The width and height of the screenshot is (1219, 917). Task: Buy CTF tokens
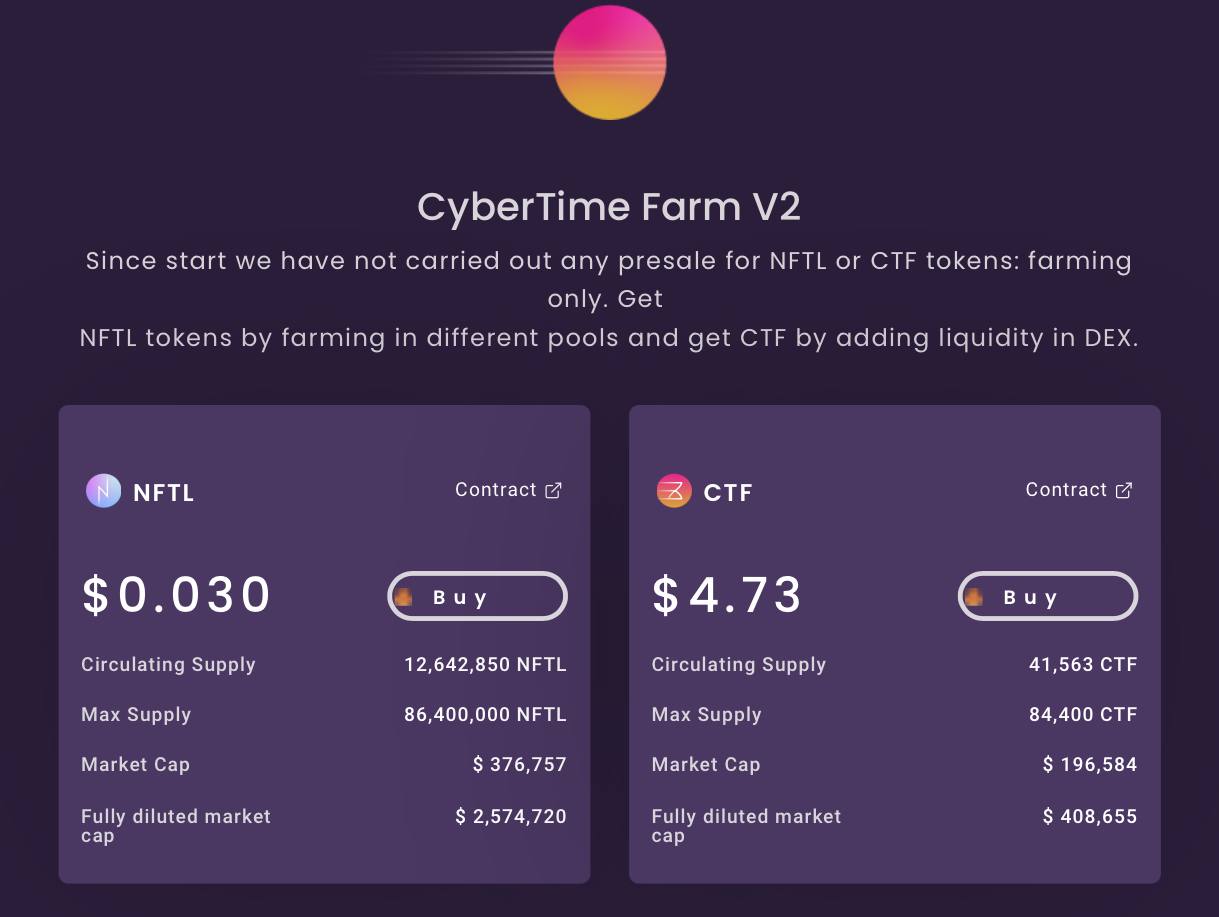point(1048,597)
